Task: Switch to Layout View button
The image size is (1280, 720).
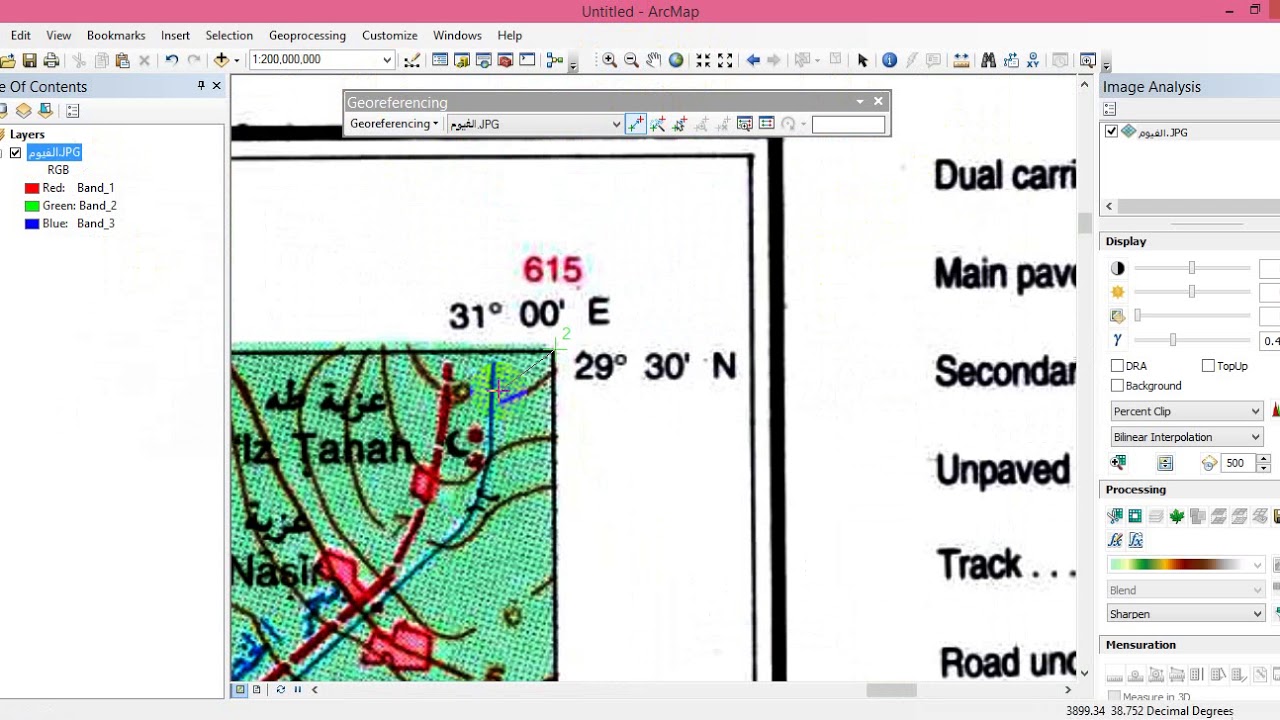Action: 257,689
